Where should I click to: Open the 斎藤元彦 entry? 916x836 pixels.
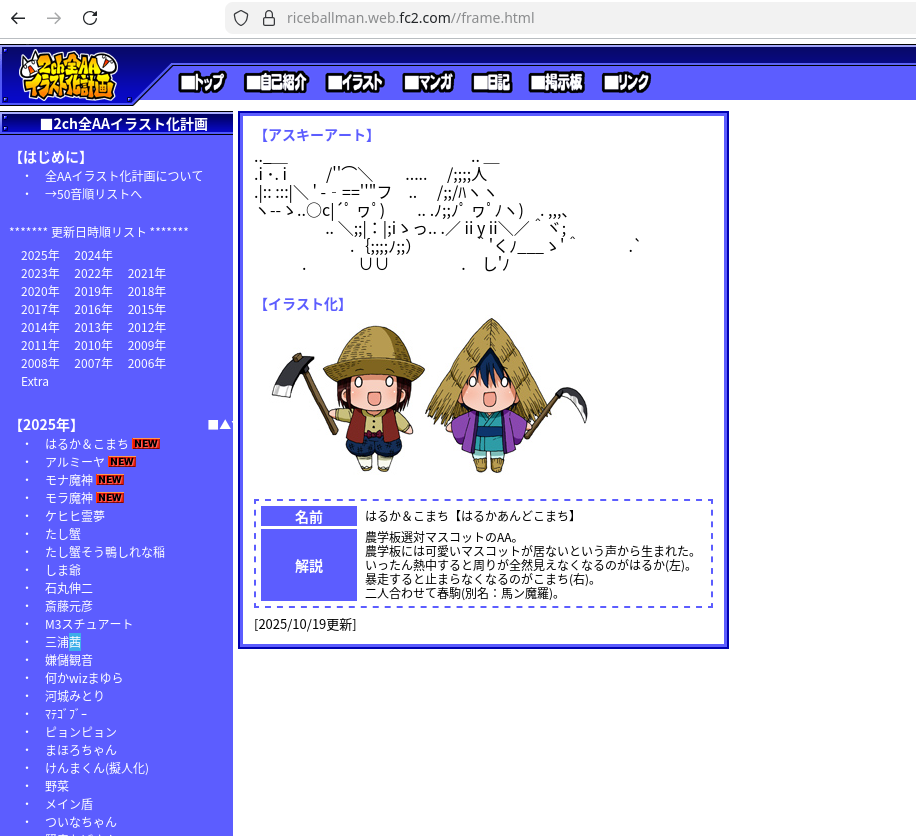pos(69,606)
